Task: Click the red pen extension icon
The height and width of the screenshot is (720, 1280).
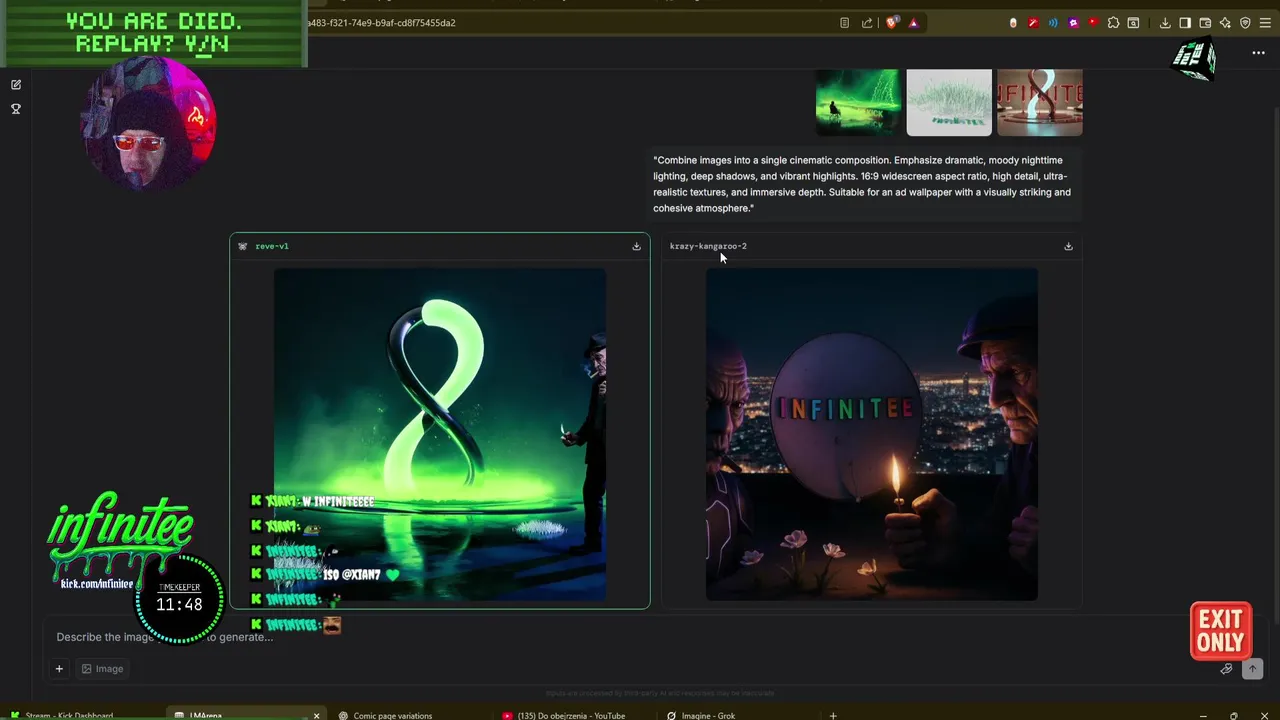Action: tap(1033, 23)
